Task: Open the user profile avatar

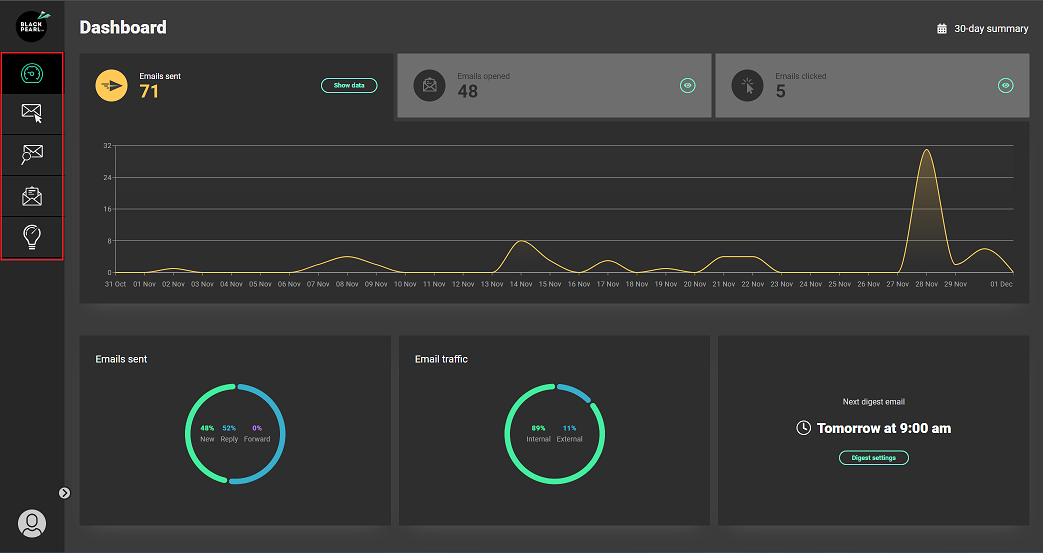Action: coord(32,523)
